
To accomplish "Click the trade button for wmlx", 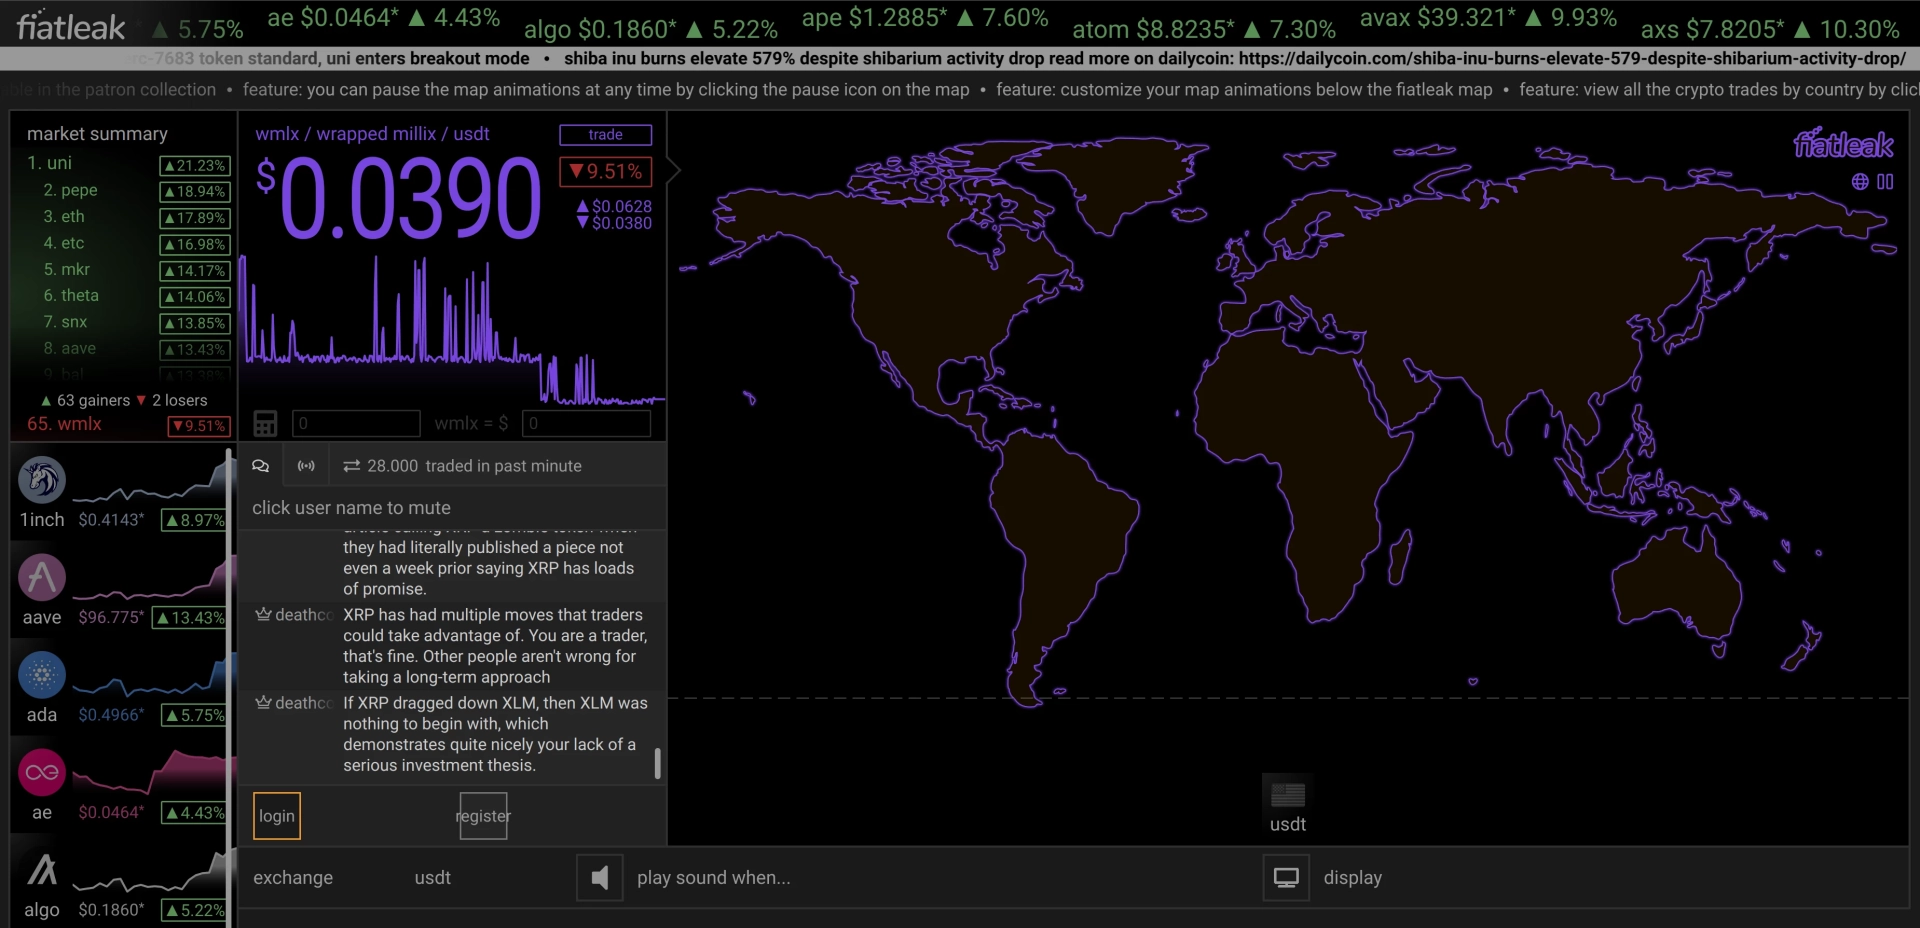I will click(x=606, y=135).
